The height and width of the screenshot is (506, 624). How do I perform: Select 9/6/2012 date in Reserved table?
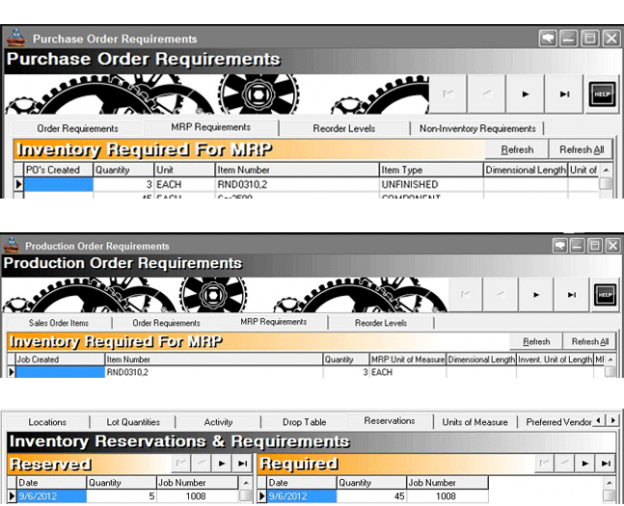click(x=52, y=496)
